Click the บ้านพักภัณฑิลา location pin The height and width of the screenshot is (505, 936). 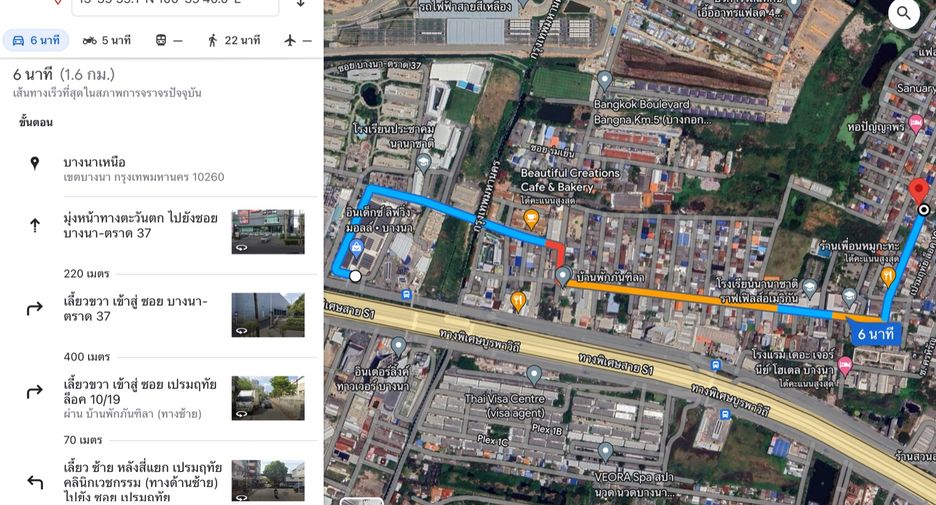pyautogui.click(x=562, y=277)
